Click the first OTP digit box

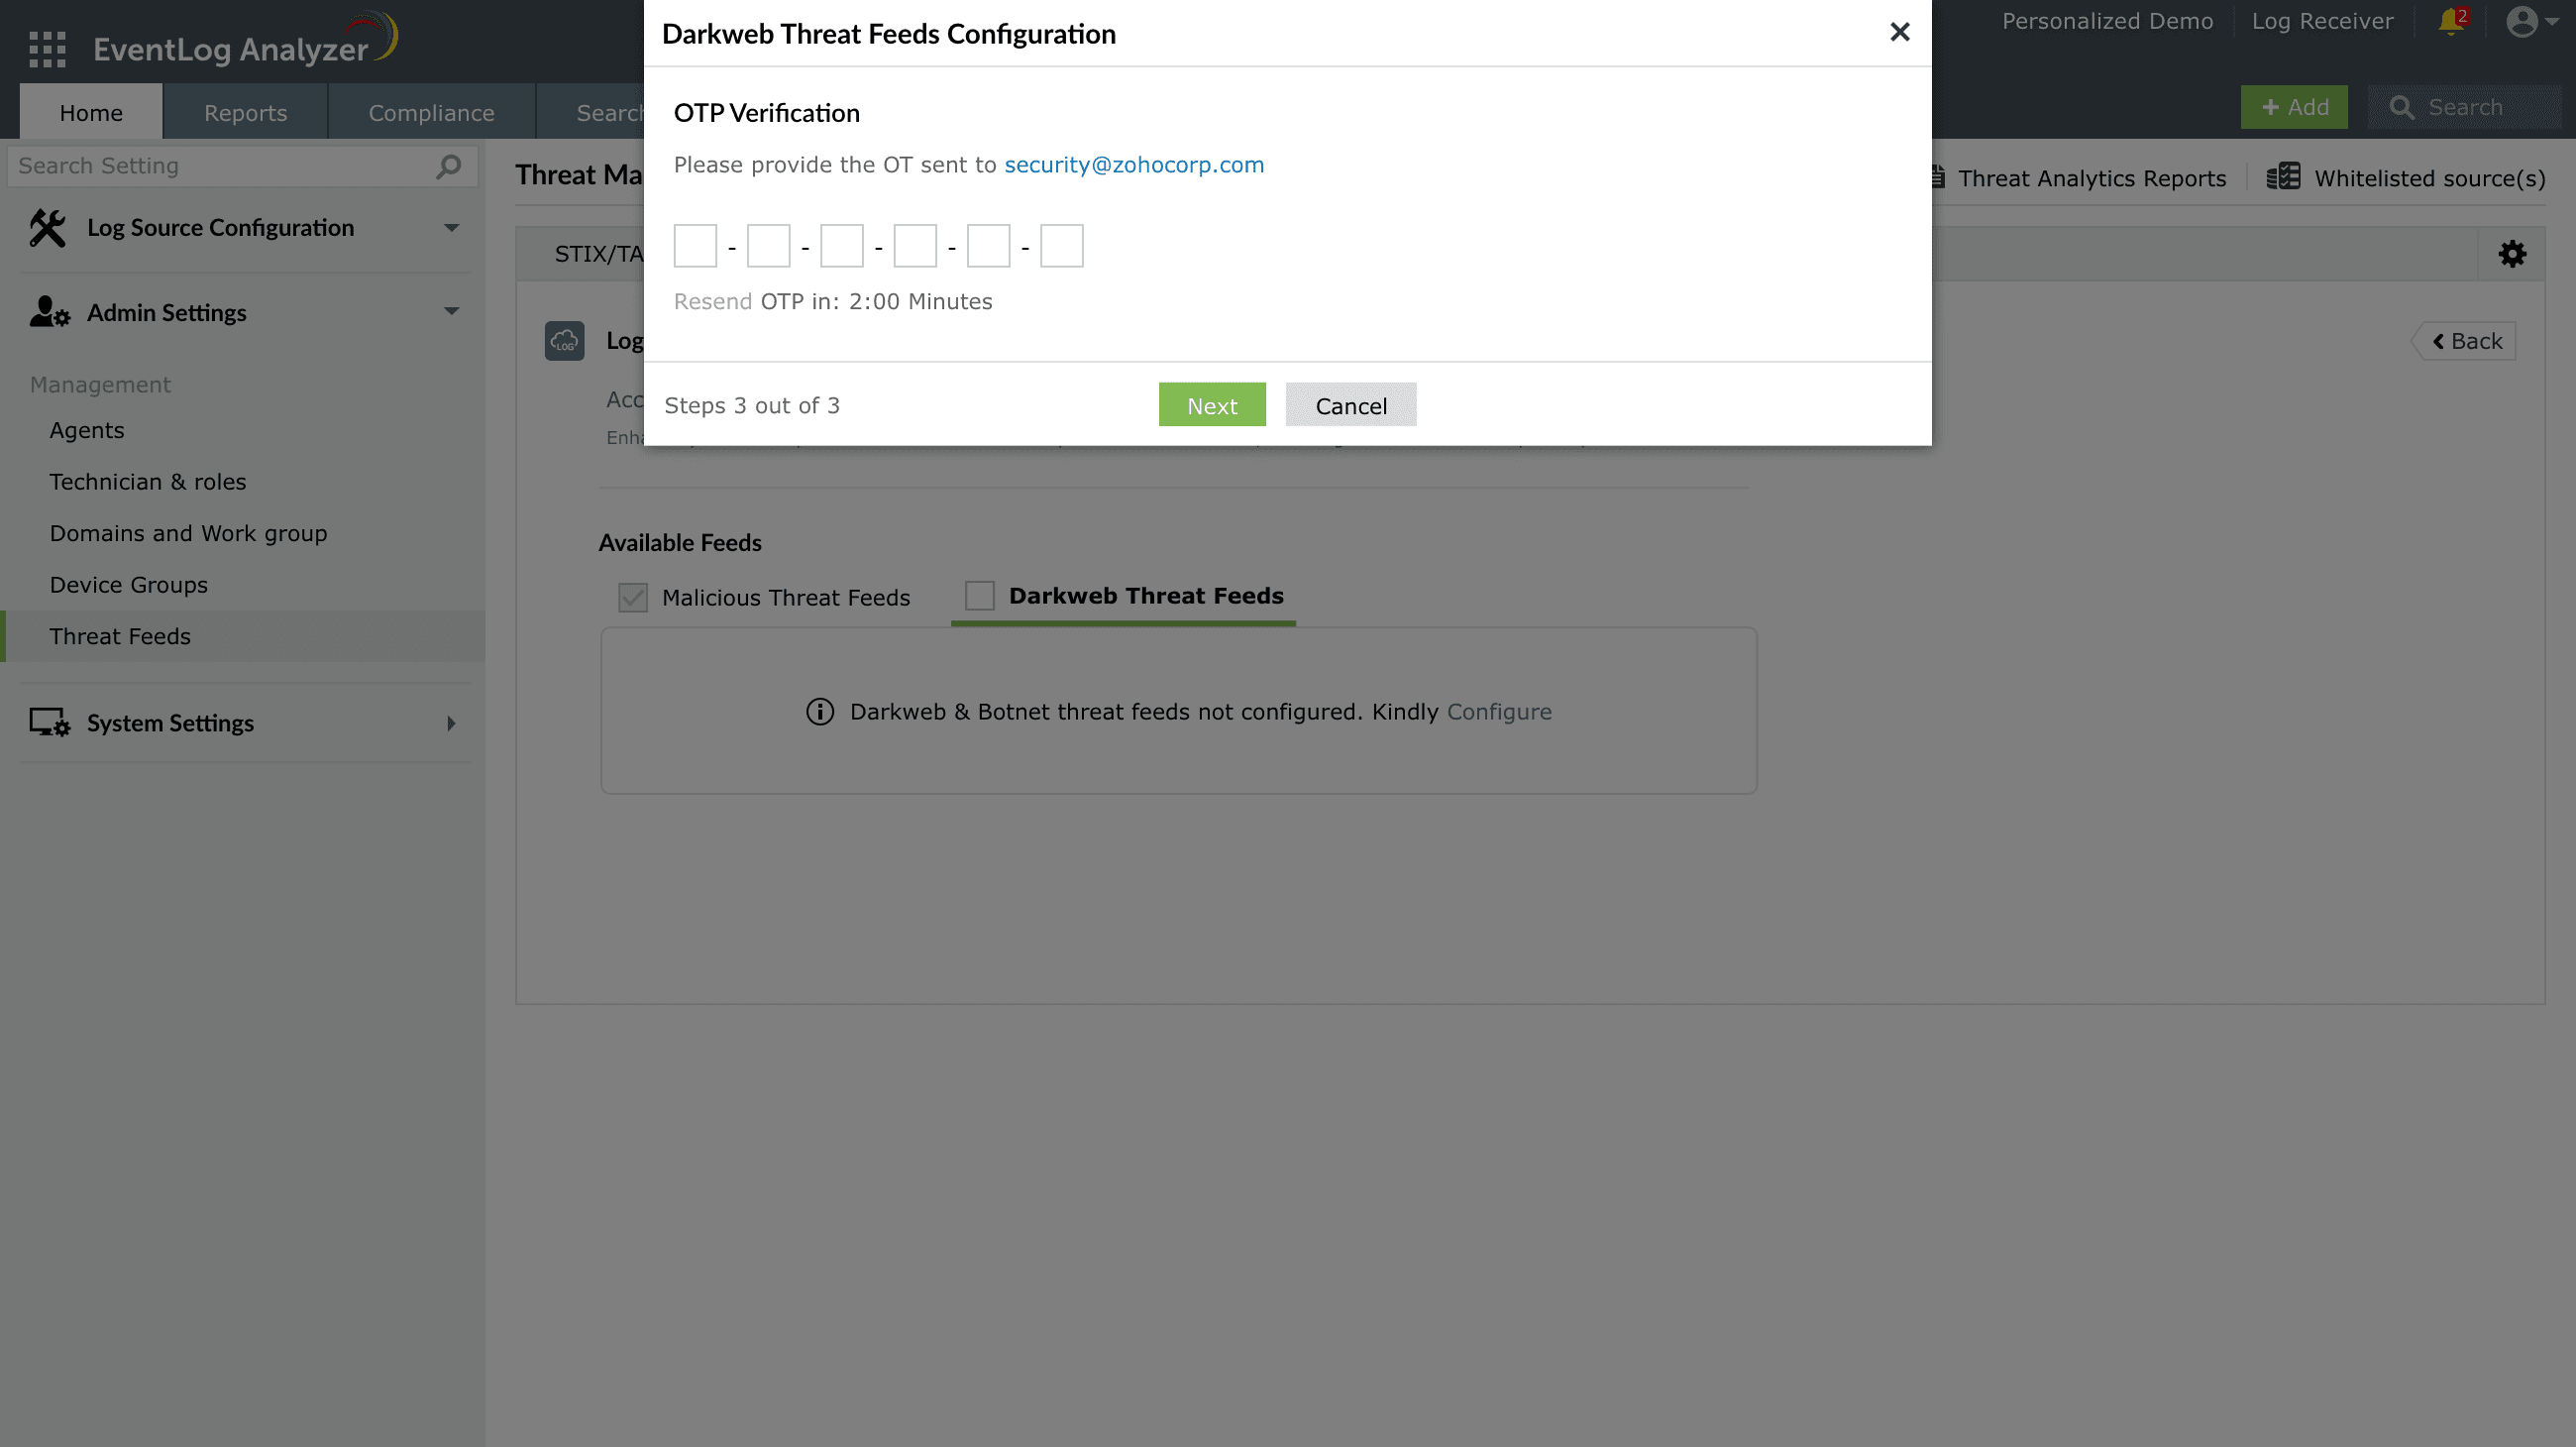[x=695, y=246]
